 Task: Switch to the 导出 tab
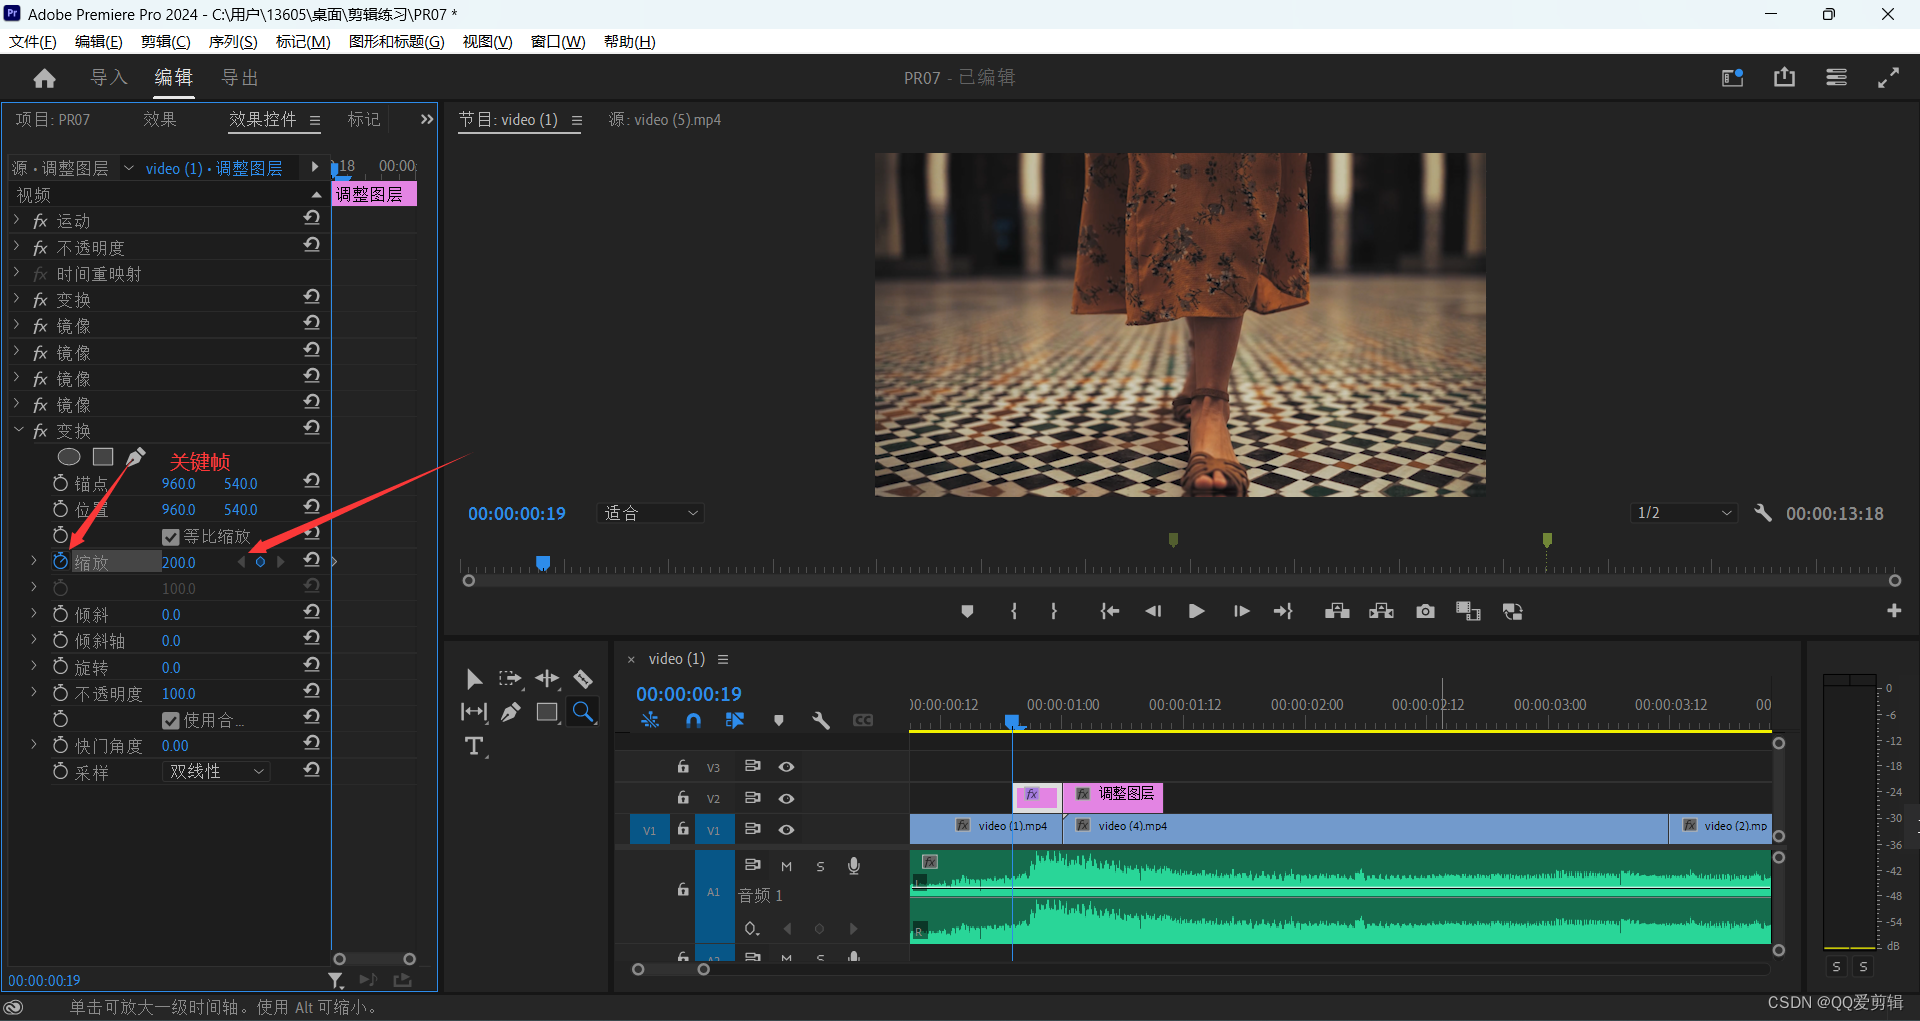[x=240, y=78]
